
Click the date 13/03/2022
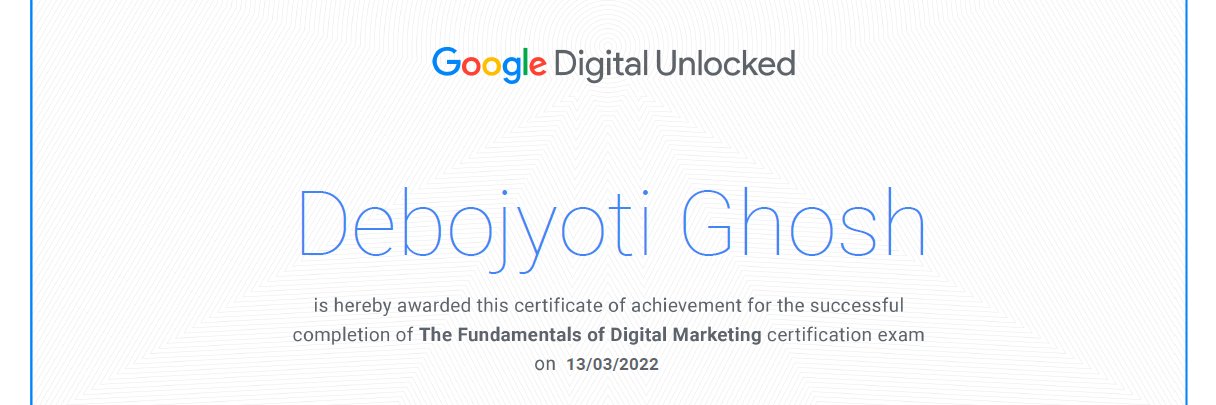click(612, 365)
